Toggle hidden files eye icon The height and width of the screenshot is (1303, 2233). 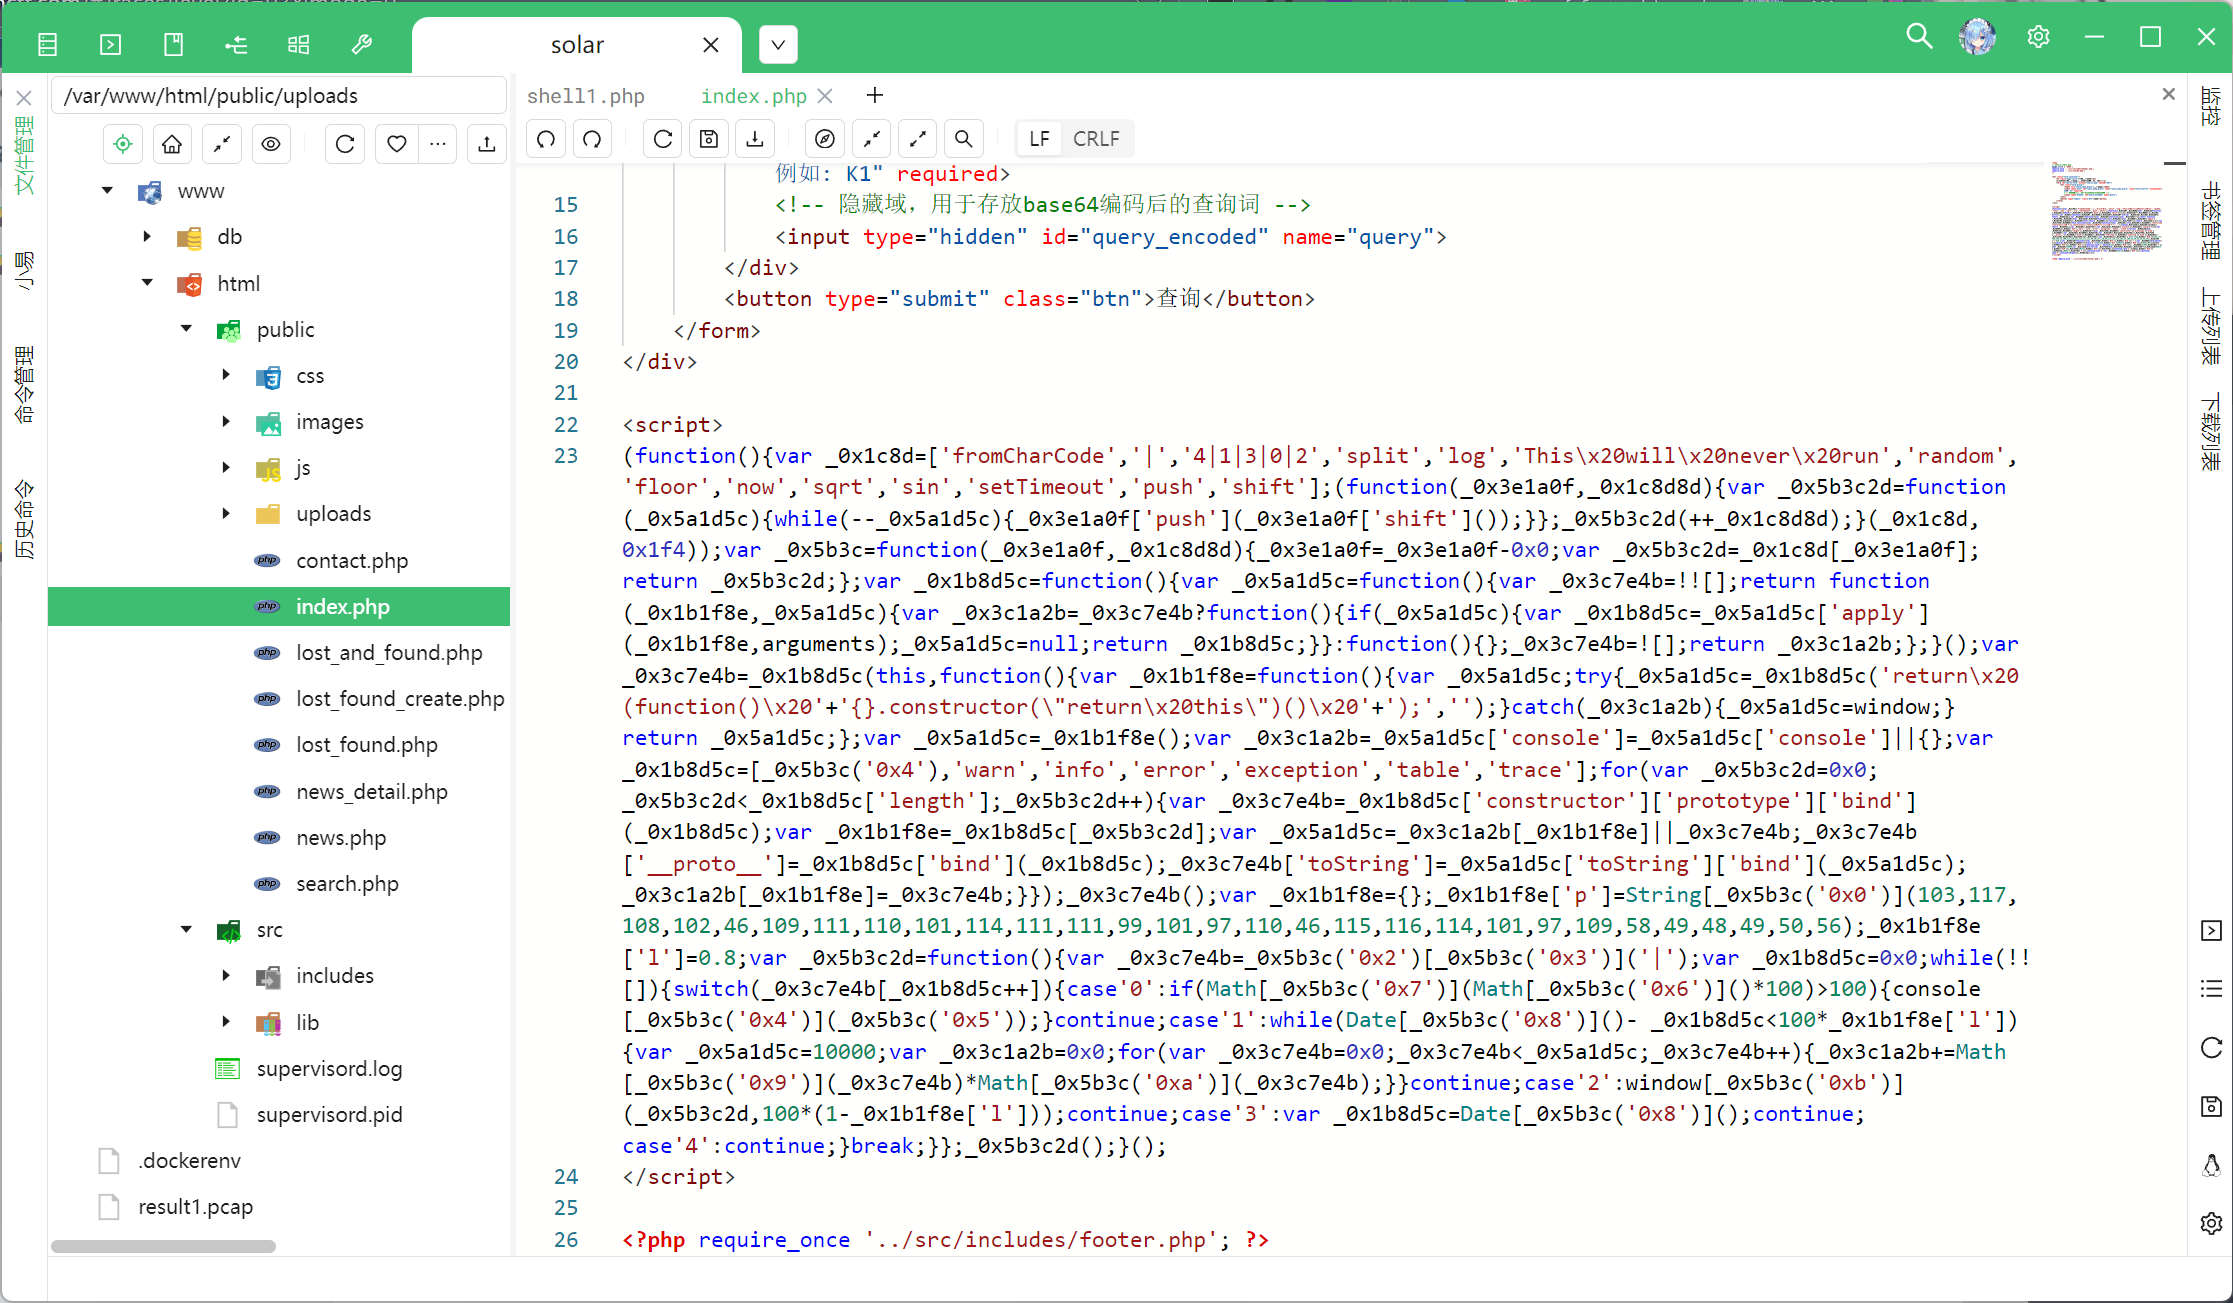point(271,144)
